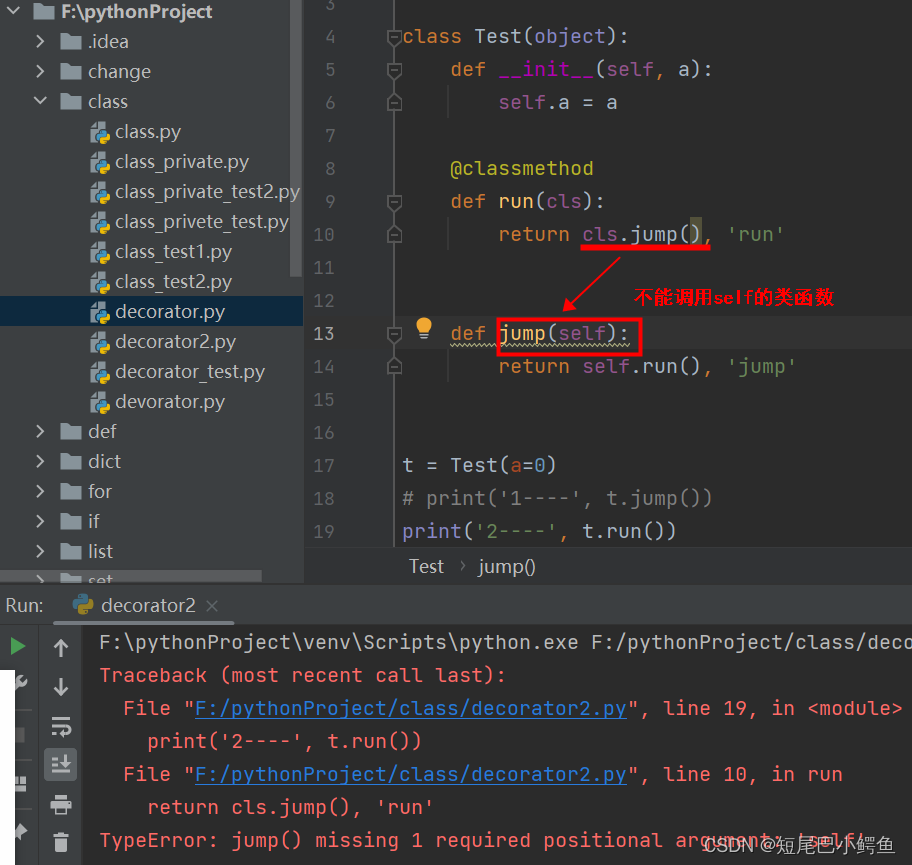The image size is (912, 865).
Task: Select the decorator2 run tab
Action: pyautogui.click(x=144, y=606)
